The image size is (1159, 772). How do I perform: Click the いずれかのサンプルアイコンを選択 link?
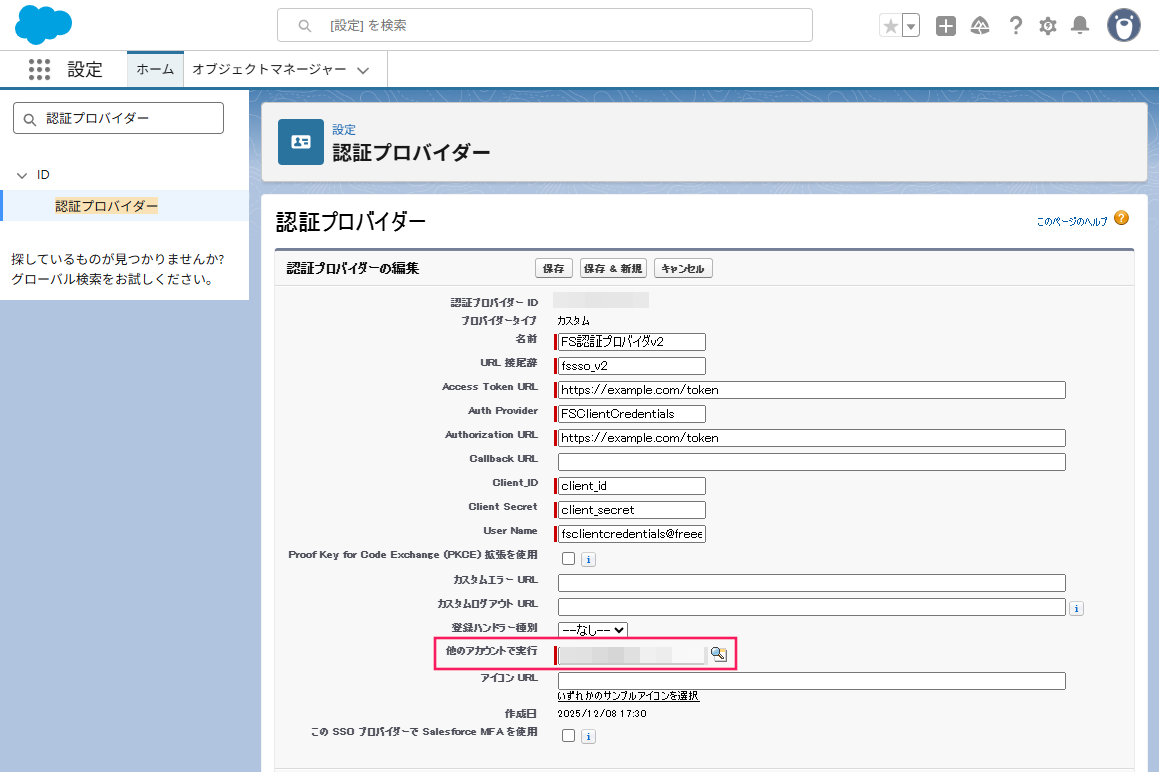tap(628, 696)
